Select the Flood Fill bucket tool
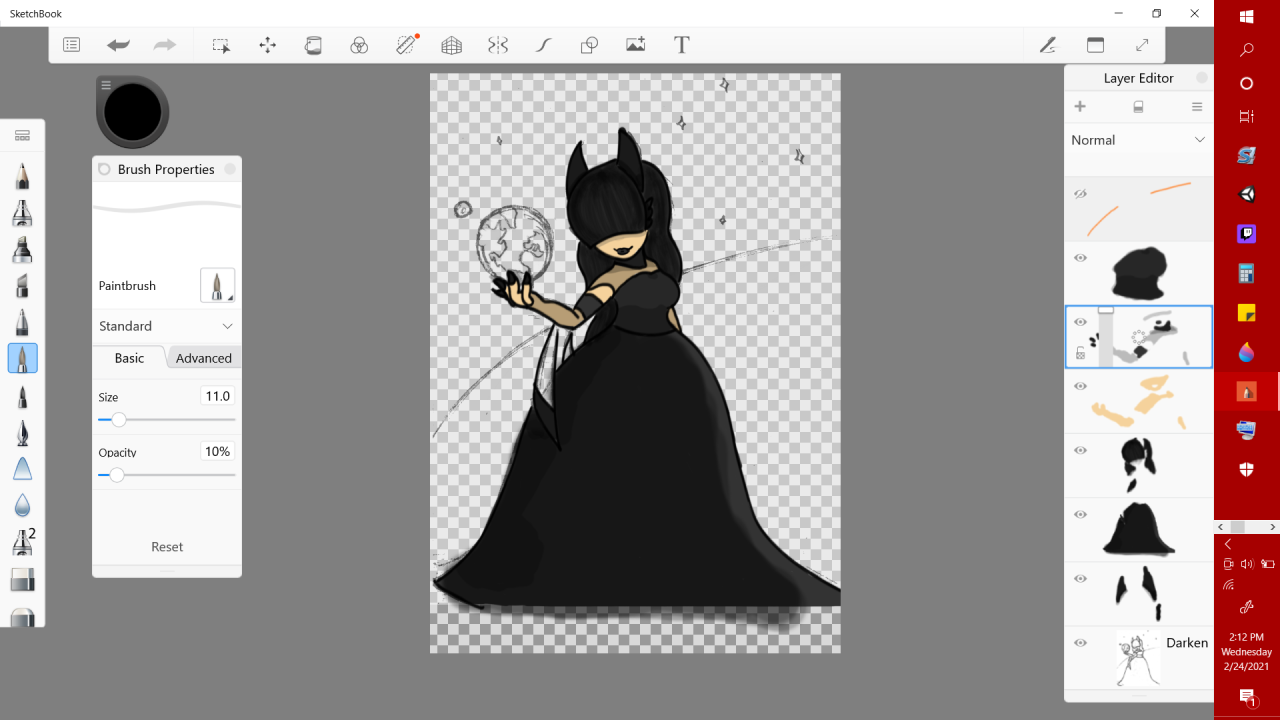1280x720 pixels. [x=313, y=45]
